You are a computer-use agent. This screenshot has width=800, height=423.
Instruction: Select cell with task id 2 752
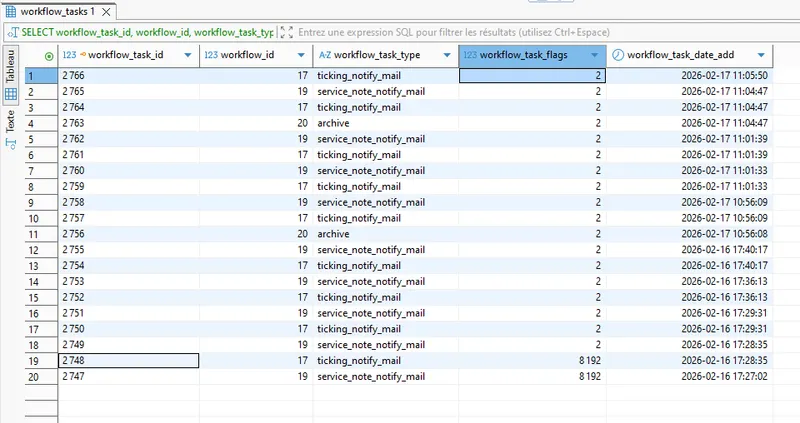pyautogui.click(x=129, y=297)
